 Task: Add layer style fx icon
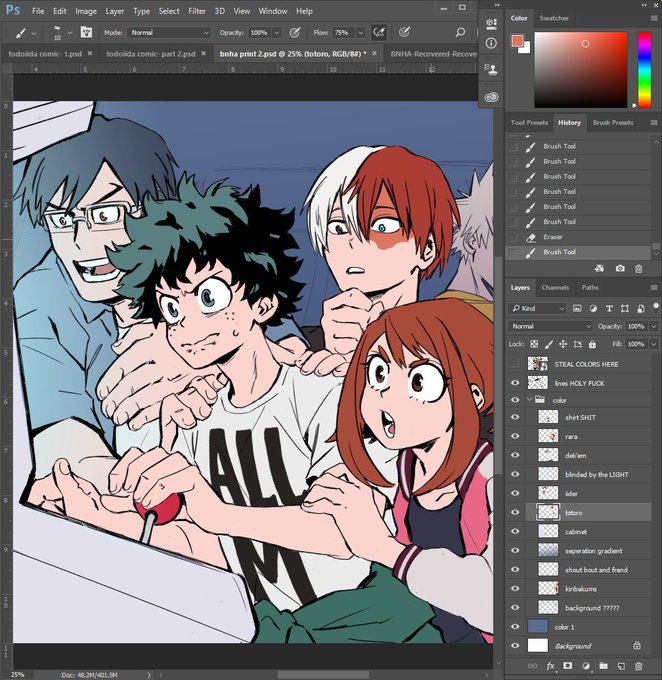pos(551,666)
